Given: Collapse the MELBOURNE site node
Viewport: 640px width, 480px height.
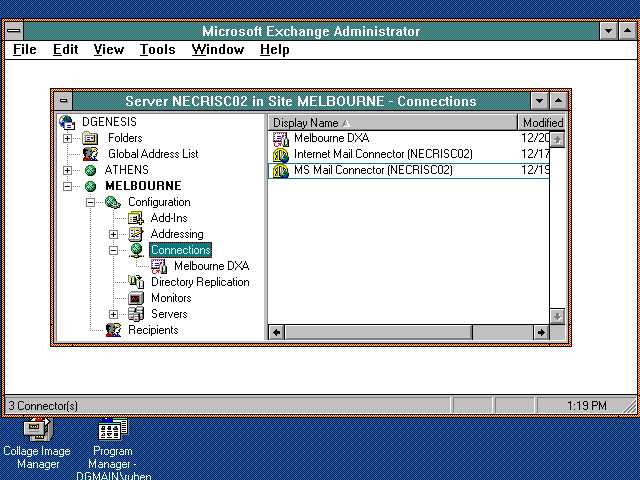Looking at the screenshot, I should point(67,187).
